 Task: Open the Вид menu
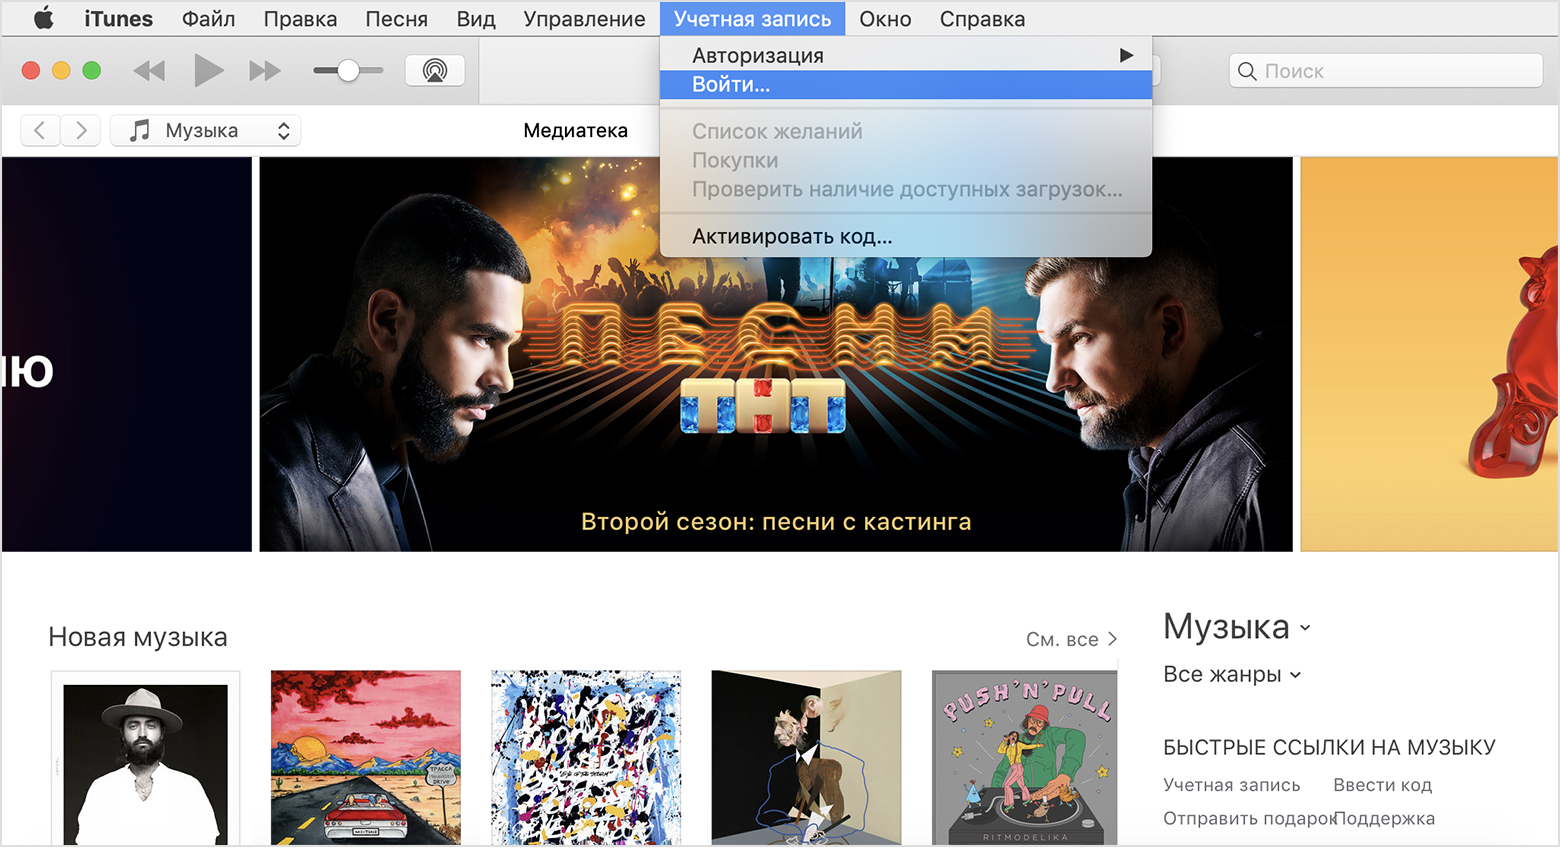pyautogui.click(x=476, y=19)
